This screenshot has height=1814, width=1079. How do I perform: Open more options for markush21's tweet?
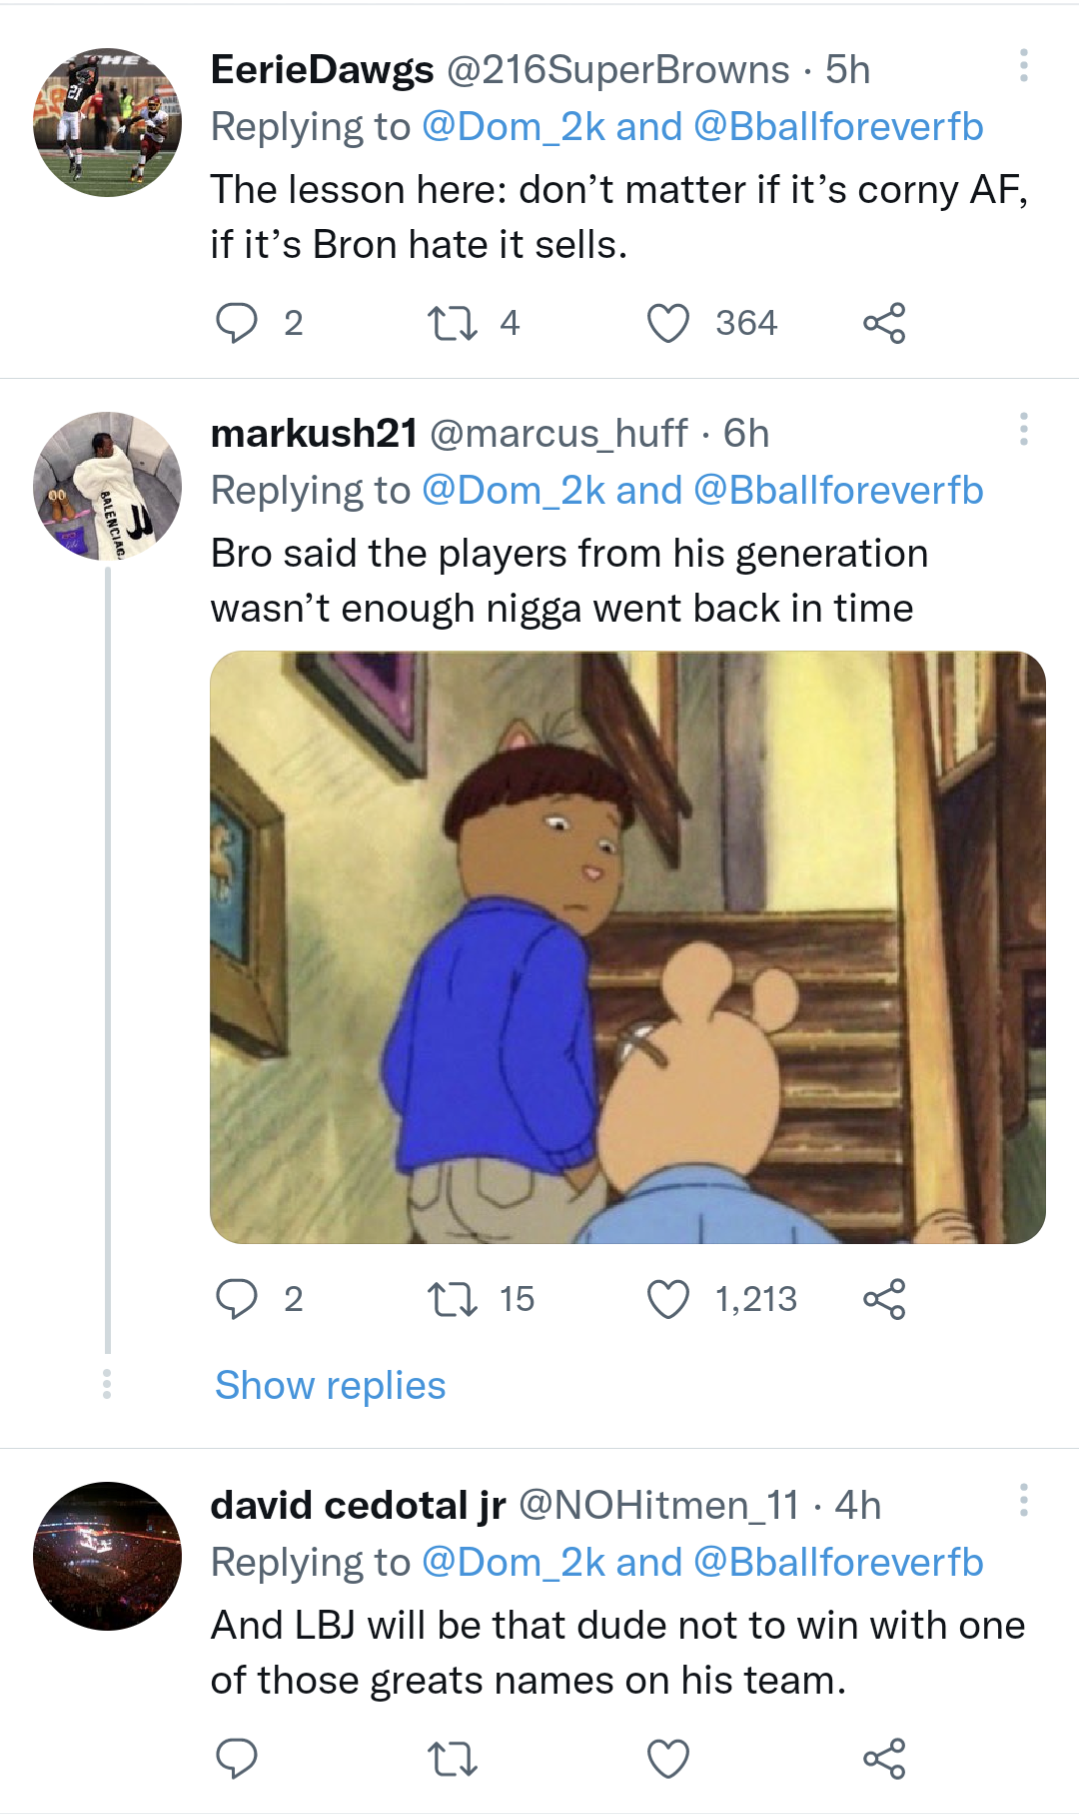click(1023, 430)
